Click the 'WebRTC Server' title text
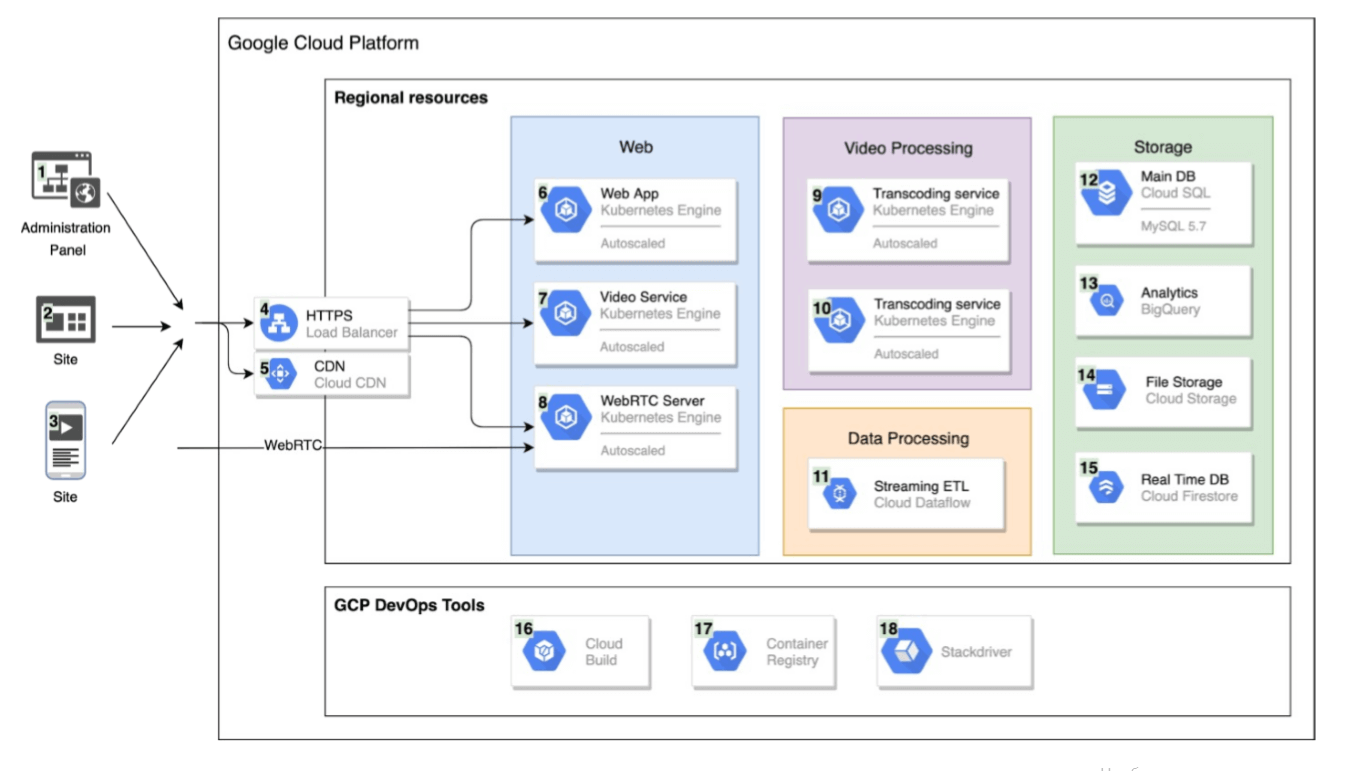 click(x=652, y=401)
